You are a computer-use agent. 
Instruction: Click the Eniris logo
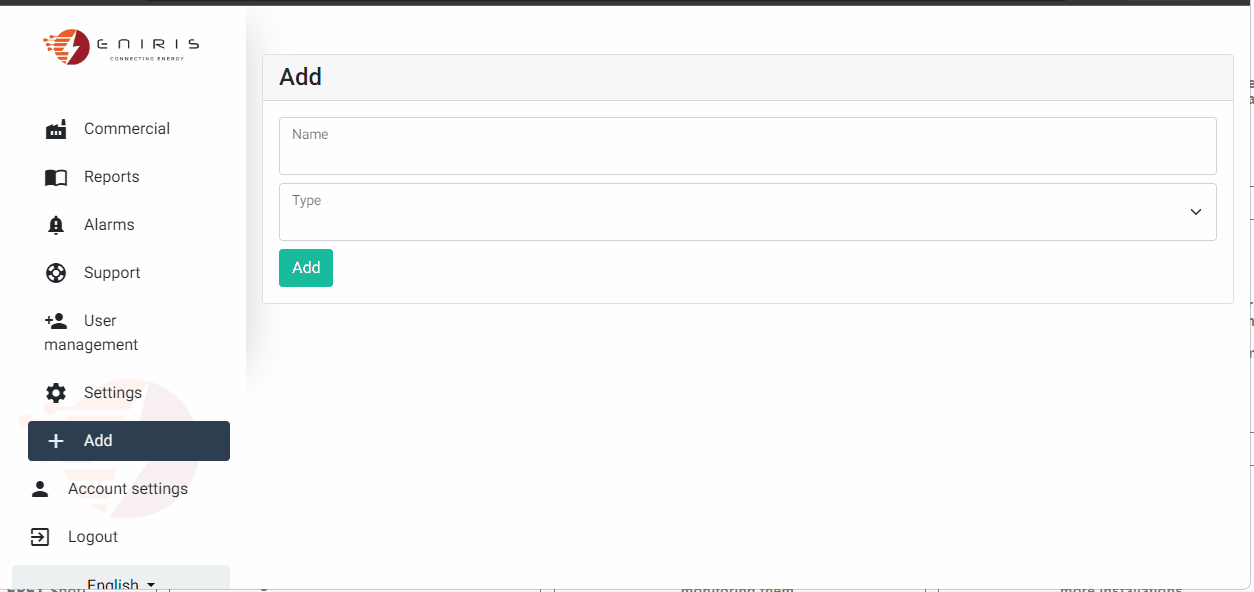(x=121, y=46)
